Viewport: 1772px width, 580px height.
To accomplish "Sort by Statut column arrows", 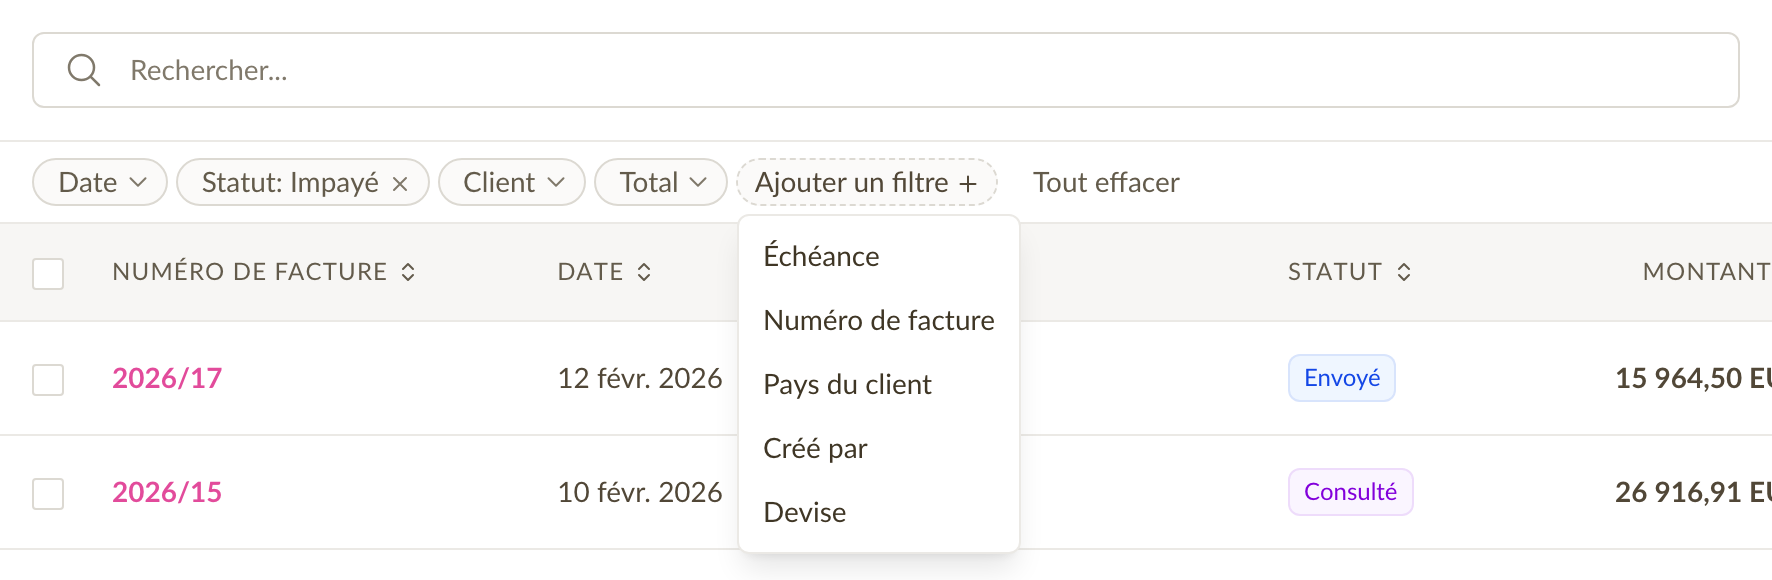I will coord(1404,272).
